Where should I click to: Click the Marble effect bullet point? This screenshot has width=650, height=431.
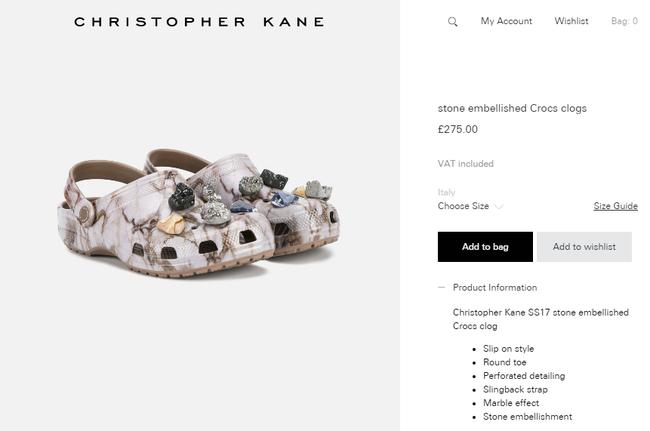[x=513, y=403]
